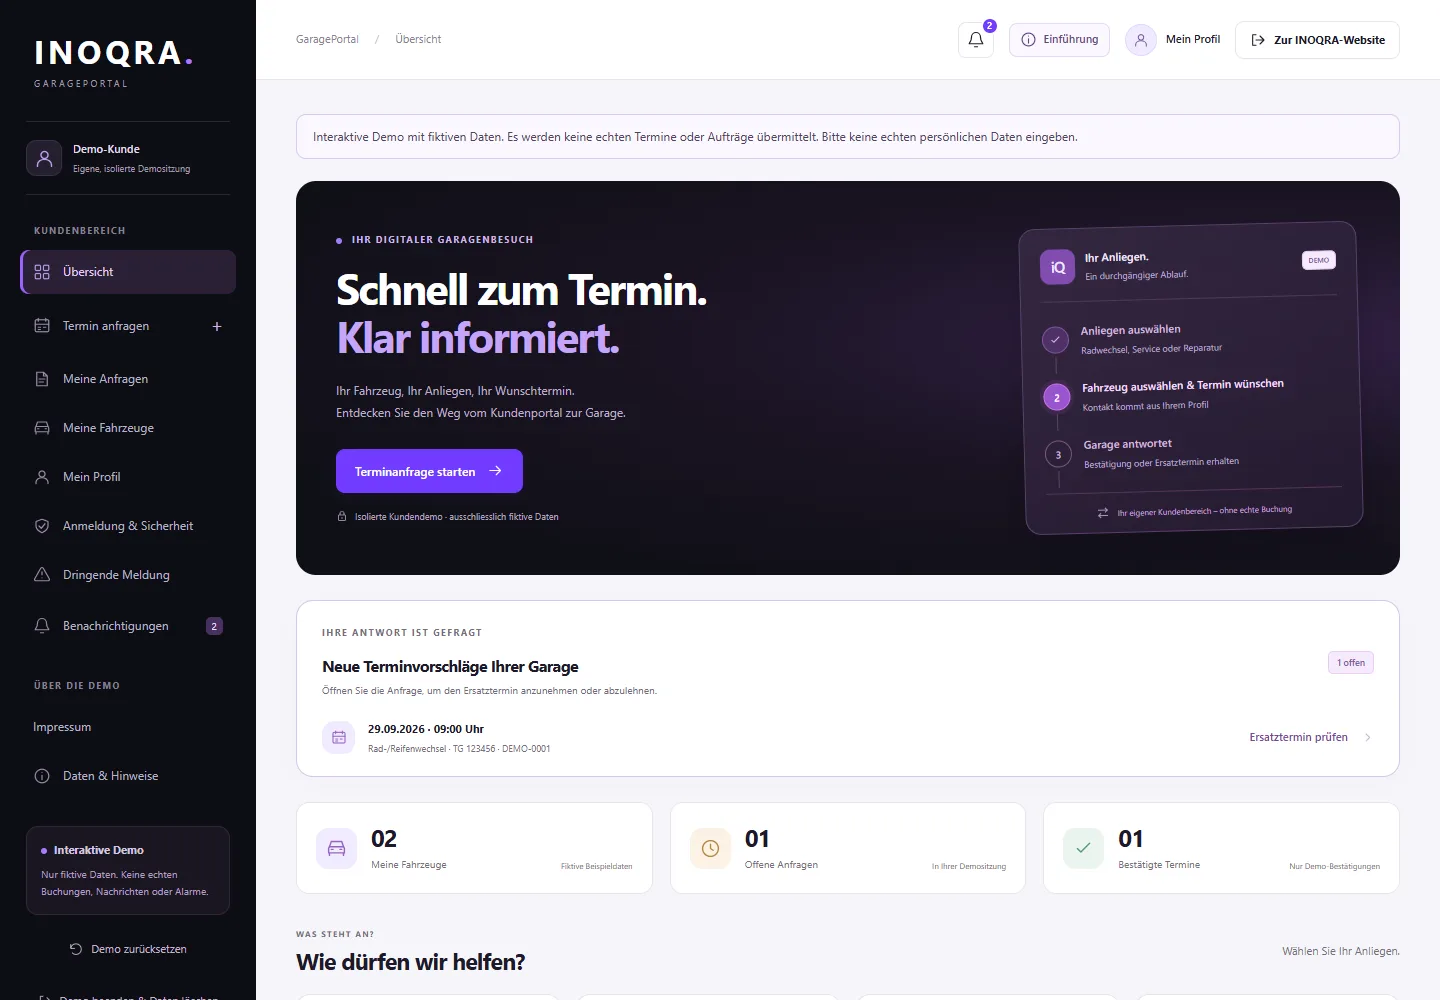The image size is (1440, 1000).
Task: Click the Dringende Meldung warning triangle icon
Action: [x=42, y=575]
